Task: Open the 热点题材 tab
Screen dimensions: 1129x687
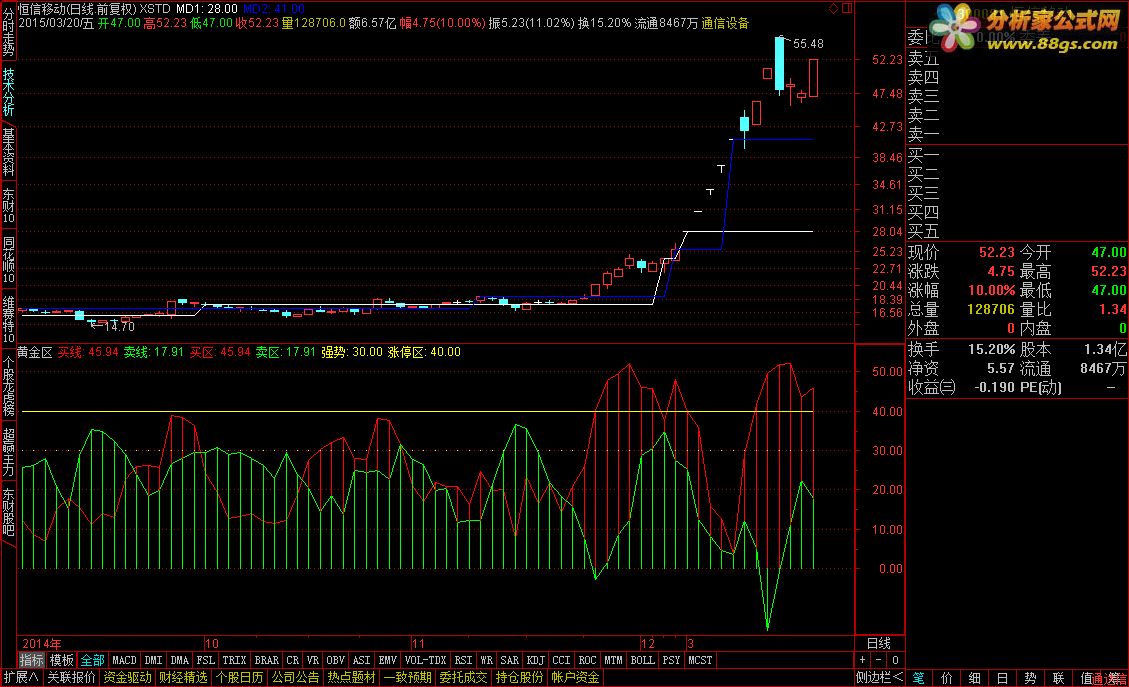Action: (351, 678)
